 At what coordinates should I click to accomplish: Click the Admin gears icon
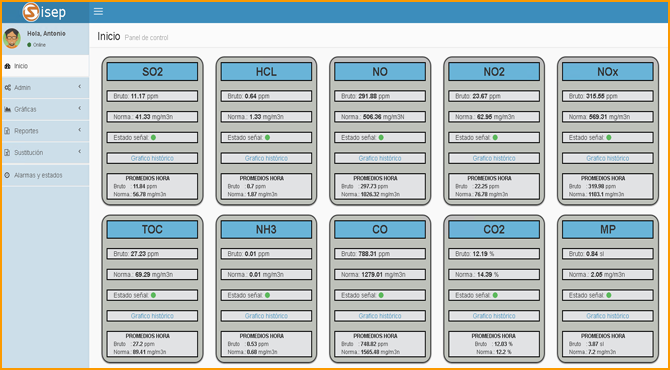(x=7, y=88)
